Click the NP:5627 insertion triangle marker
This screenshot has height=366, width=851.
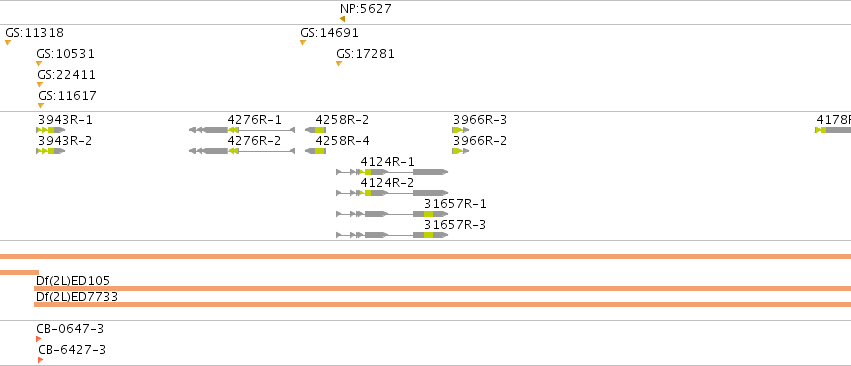342,19
